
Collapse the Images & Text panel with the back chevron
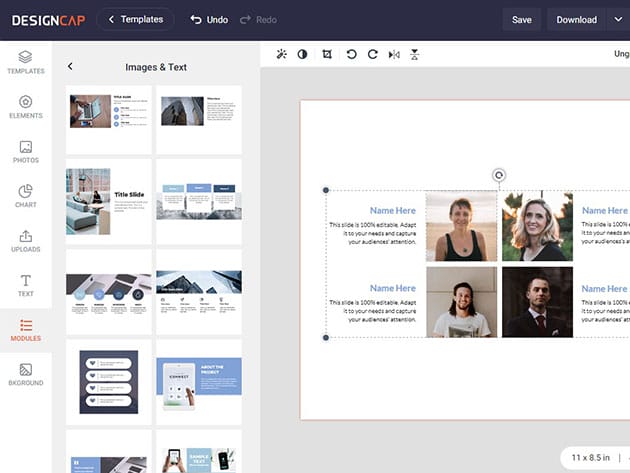pos(70,67)
